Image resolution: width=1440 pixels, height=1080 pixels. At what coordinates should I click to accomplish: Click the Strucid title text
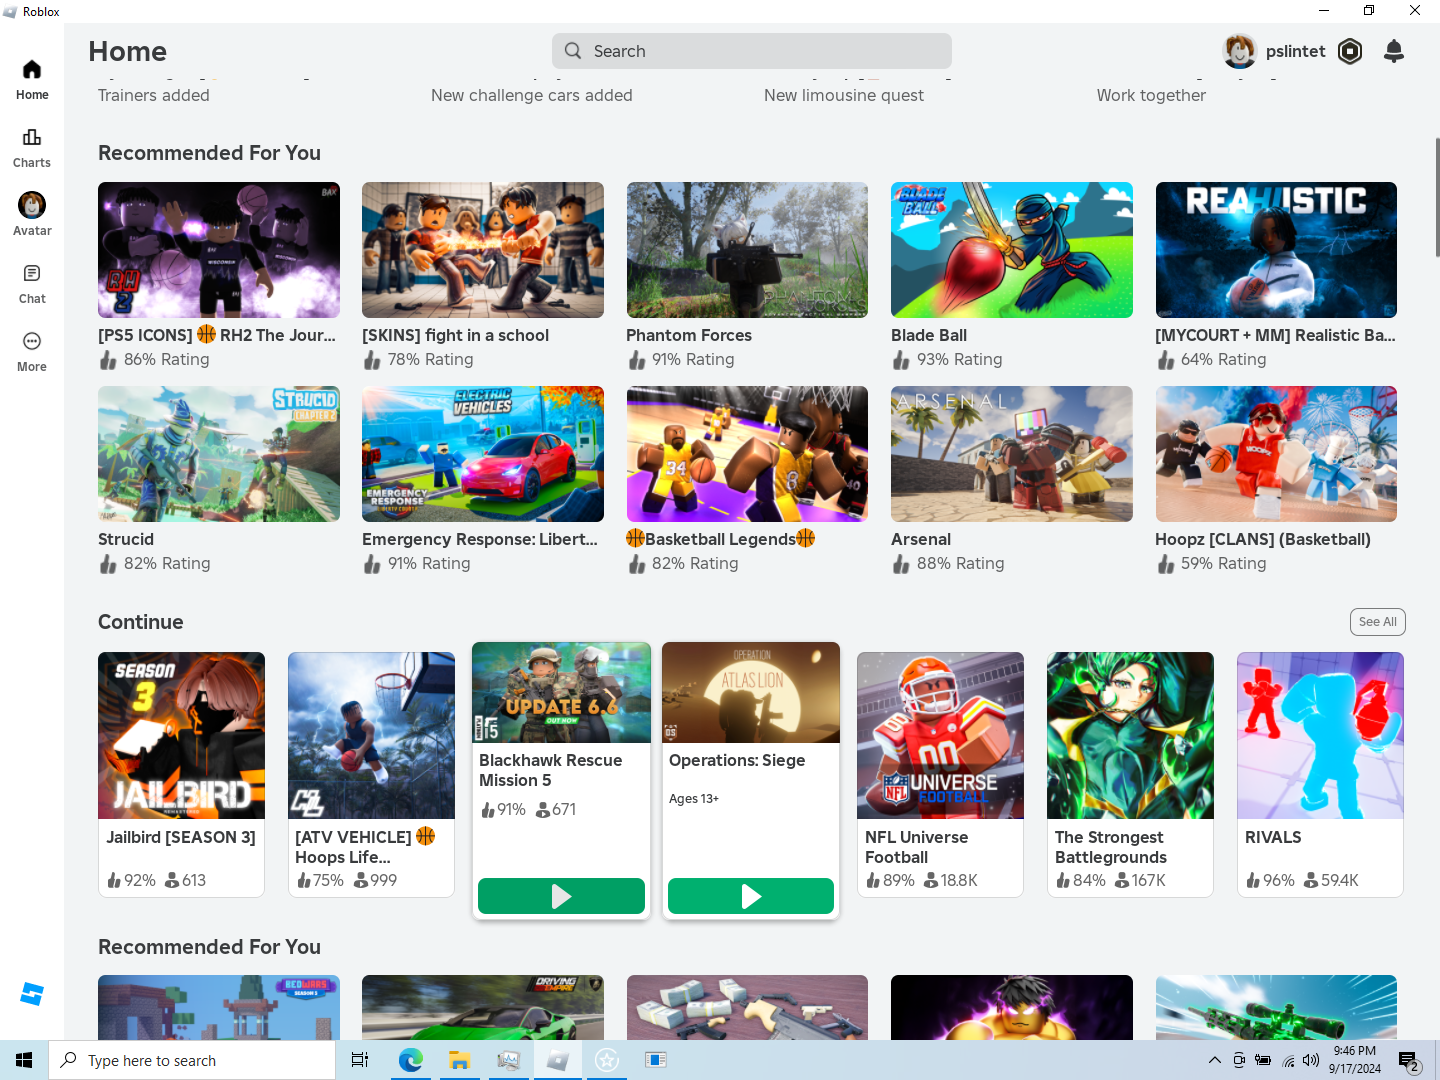tap(126, 539)
